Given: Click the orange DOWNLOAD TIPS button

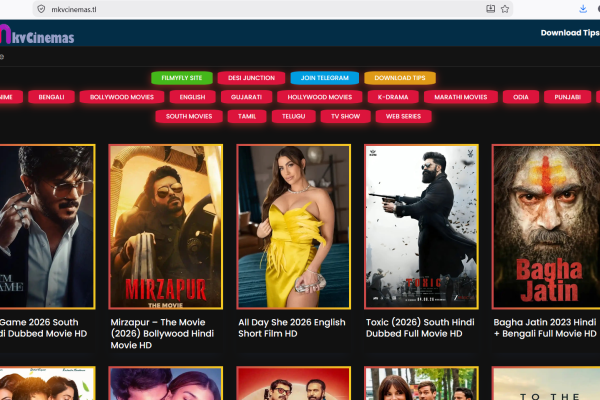Looking at the screenshot, I should tap(400, 78).
